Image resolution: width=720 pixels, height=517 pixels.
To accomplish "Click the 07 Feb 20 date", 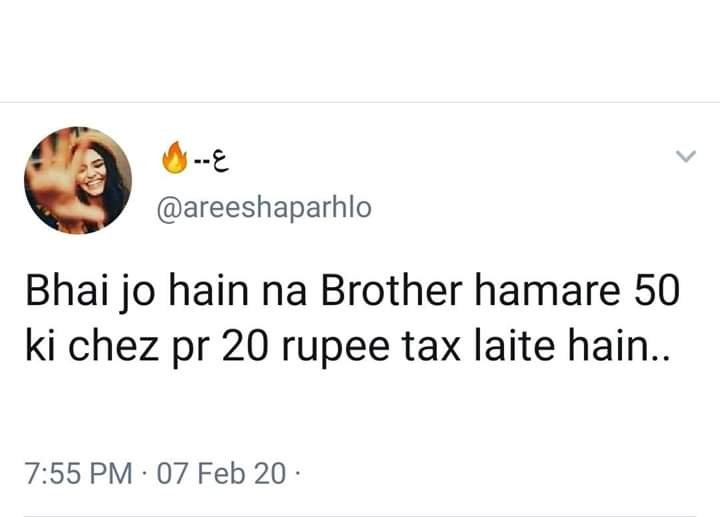I will [x=221, y=473].
